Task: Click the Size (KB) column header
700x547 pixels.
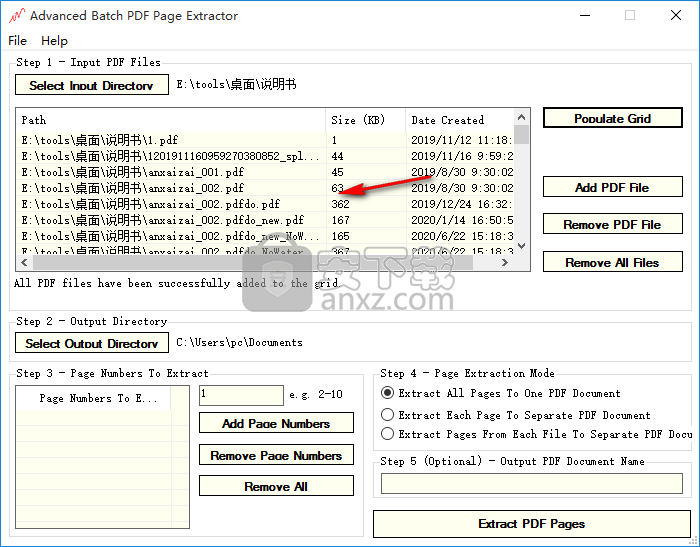Action: tap(366, 120)
